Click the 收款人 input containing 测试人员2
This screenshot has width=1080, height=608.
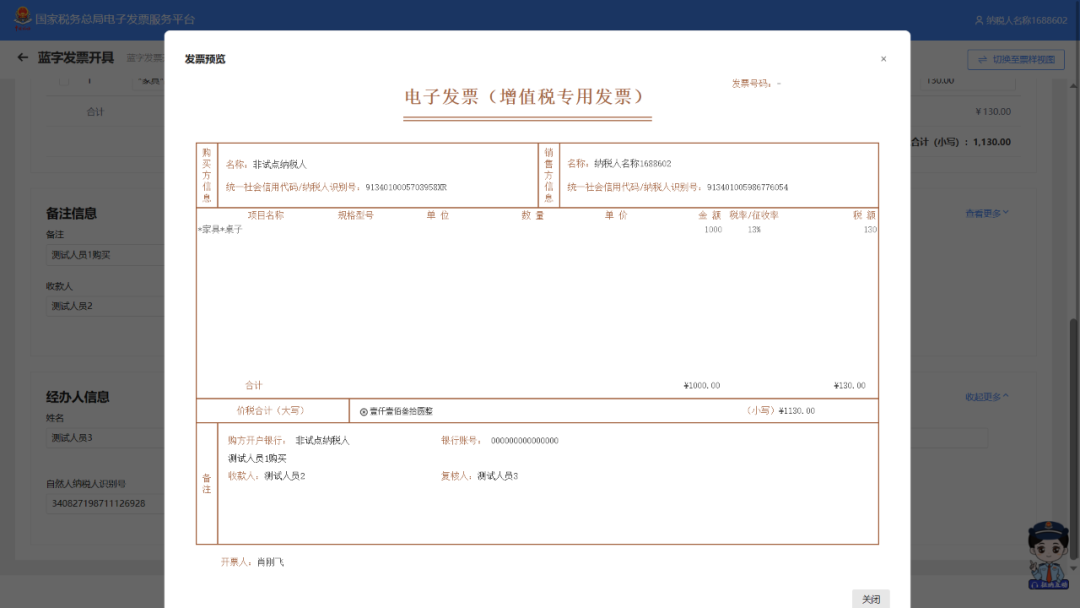pos(105,306)
